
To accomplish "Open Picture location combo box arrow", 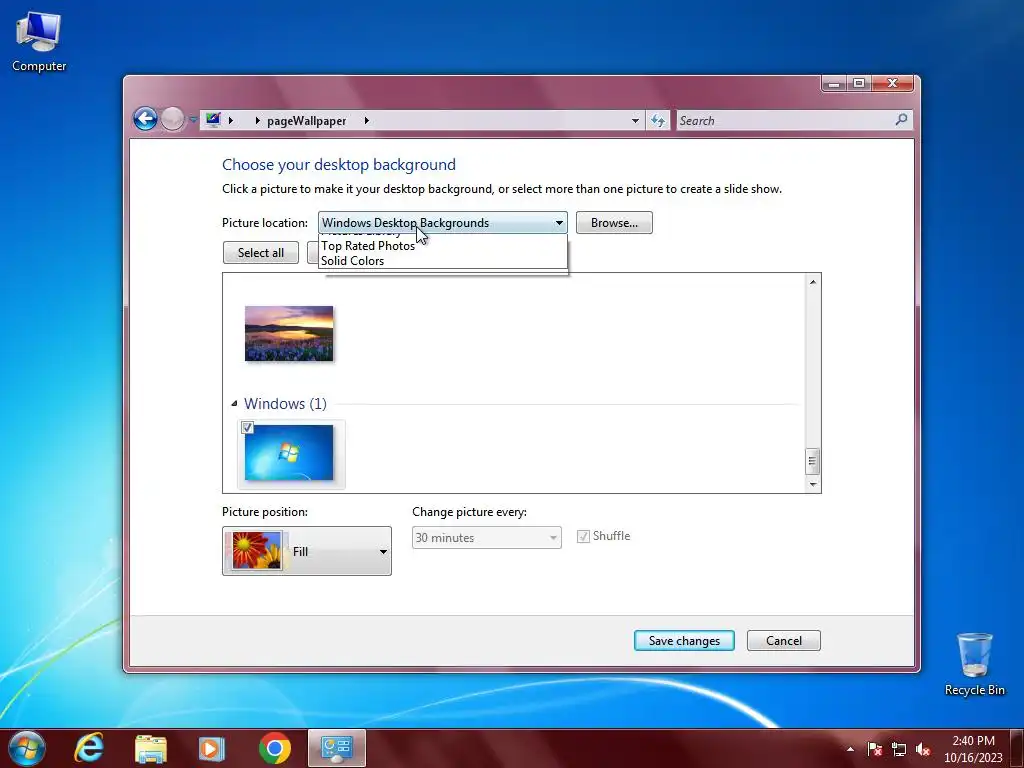I will tap(559, 223).
